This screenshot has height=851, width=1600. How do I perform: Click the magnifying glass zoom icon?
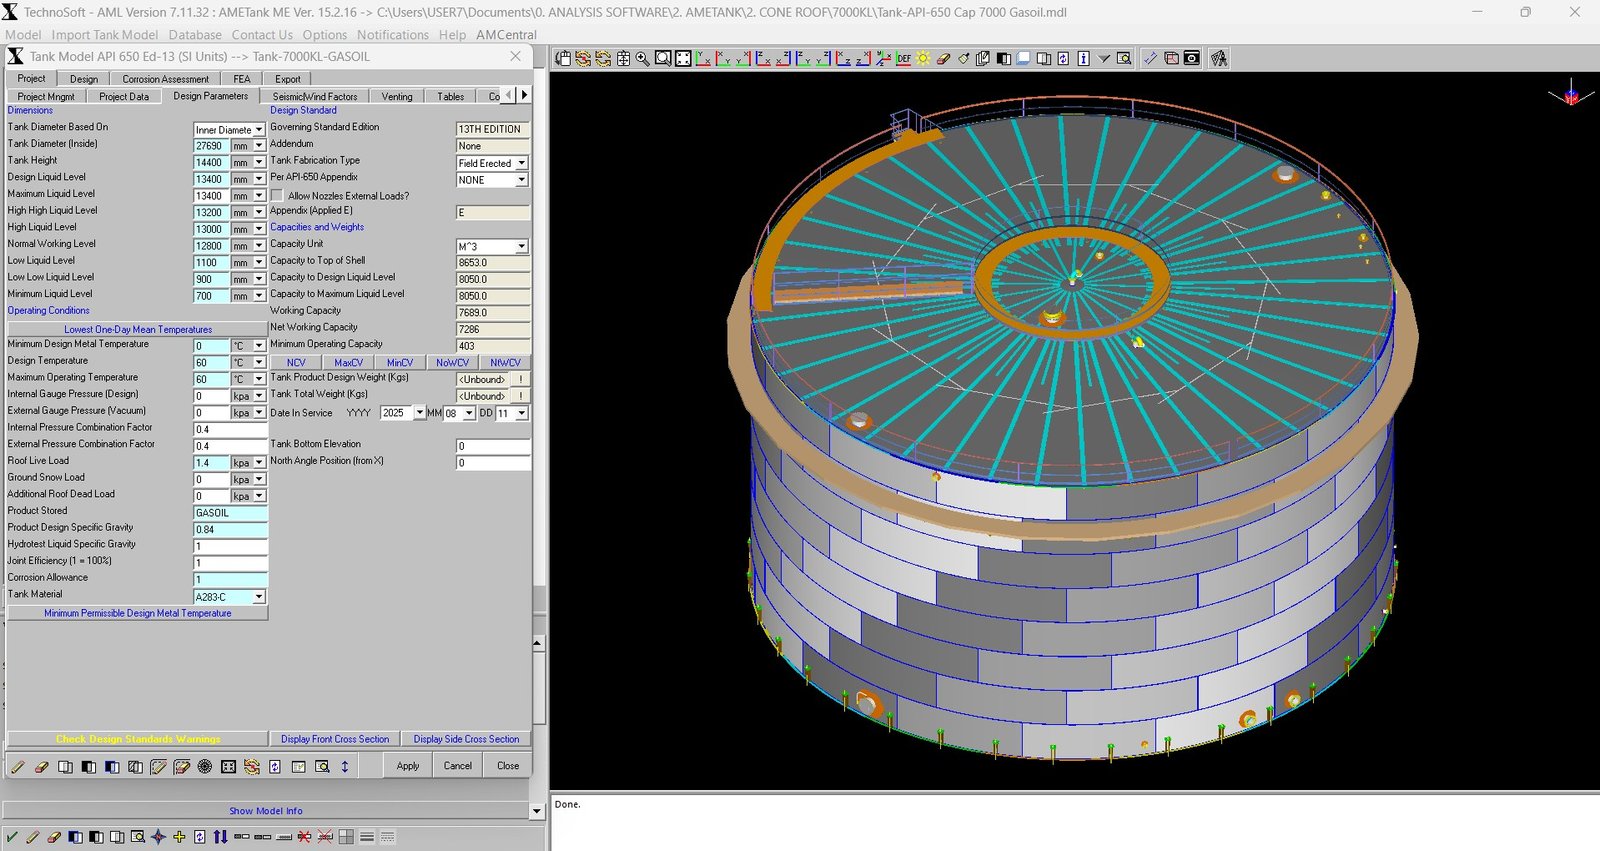(x=643, y=59)
